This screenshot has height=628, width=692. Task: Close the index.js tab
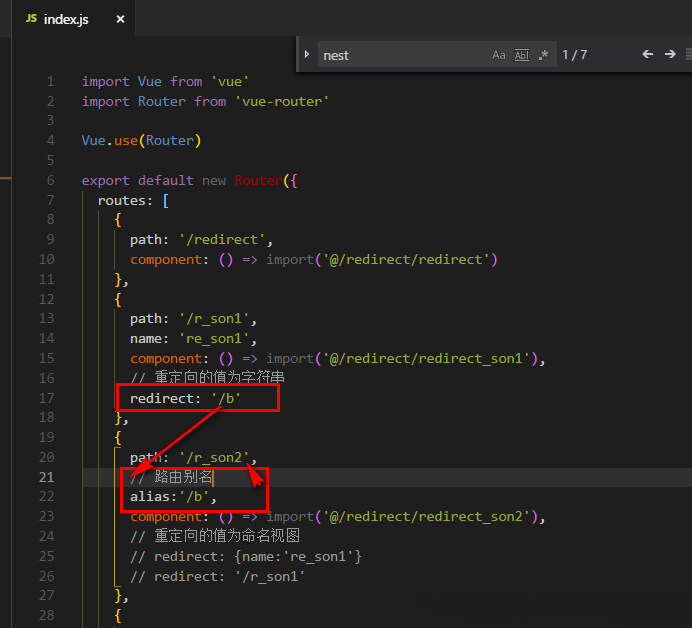pyautogui.click(x=120, y=19)
